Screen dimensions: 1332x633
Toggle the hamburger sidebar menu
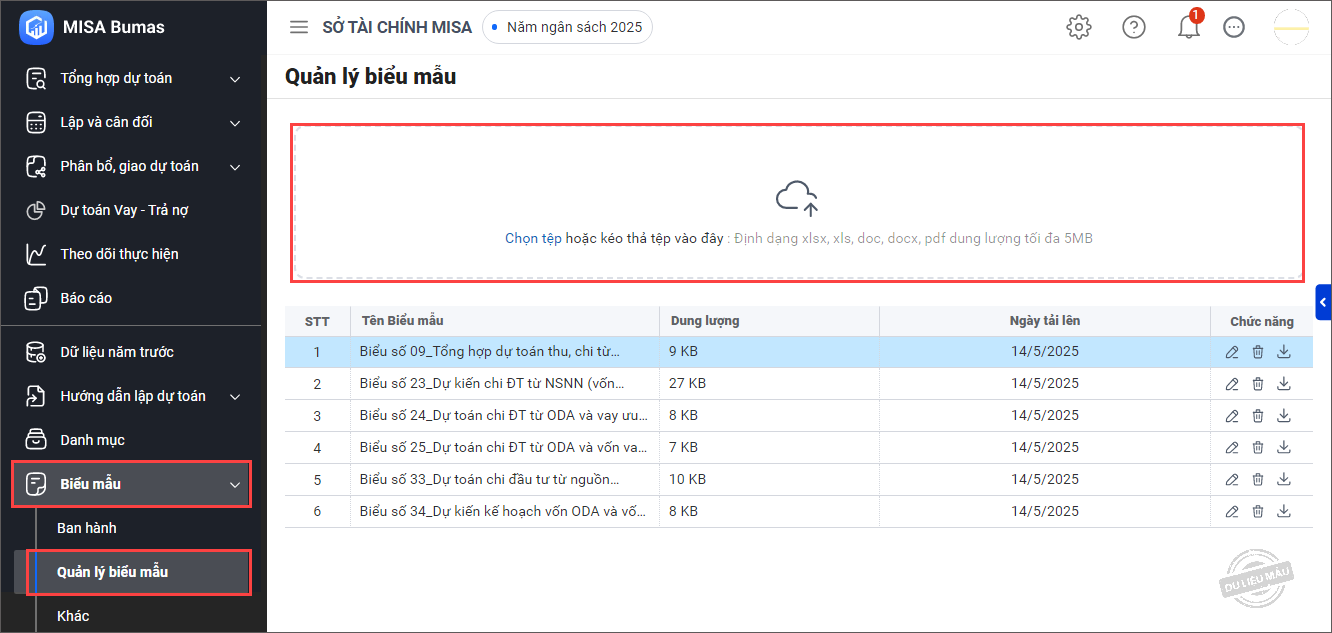pyautogui.click(x=299, y=27)
